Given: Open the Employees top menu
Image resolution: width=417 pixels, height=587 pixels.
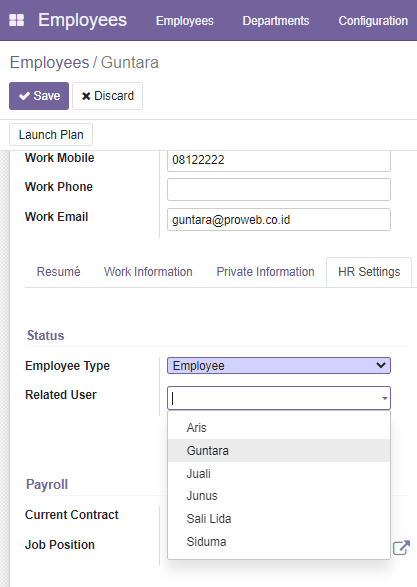Looking at the screenshot, I should [x=185, y=21].
